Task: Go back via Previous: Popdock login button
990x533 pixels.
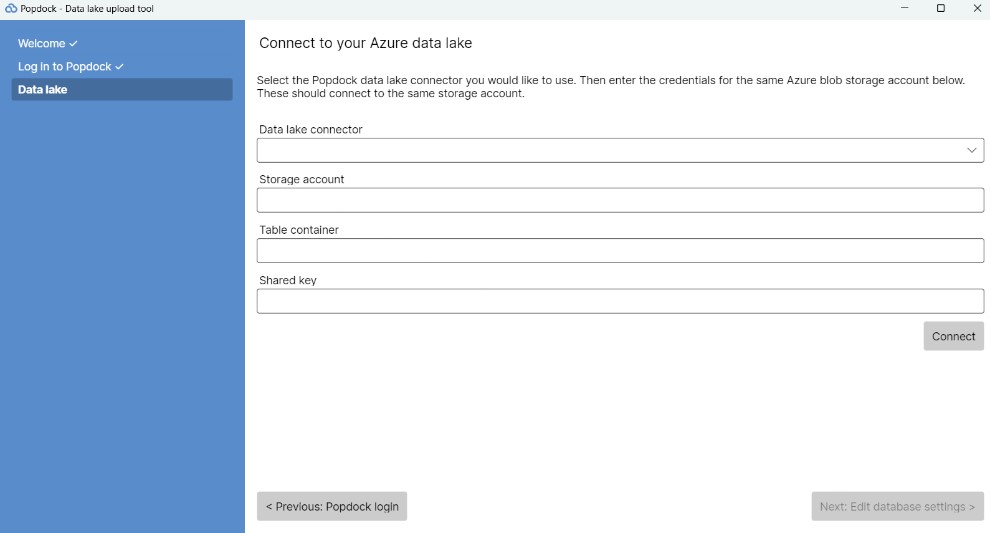Action: tap(332, 506)
